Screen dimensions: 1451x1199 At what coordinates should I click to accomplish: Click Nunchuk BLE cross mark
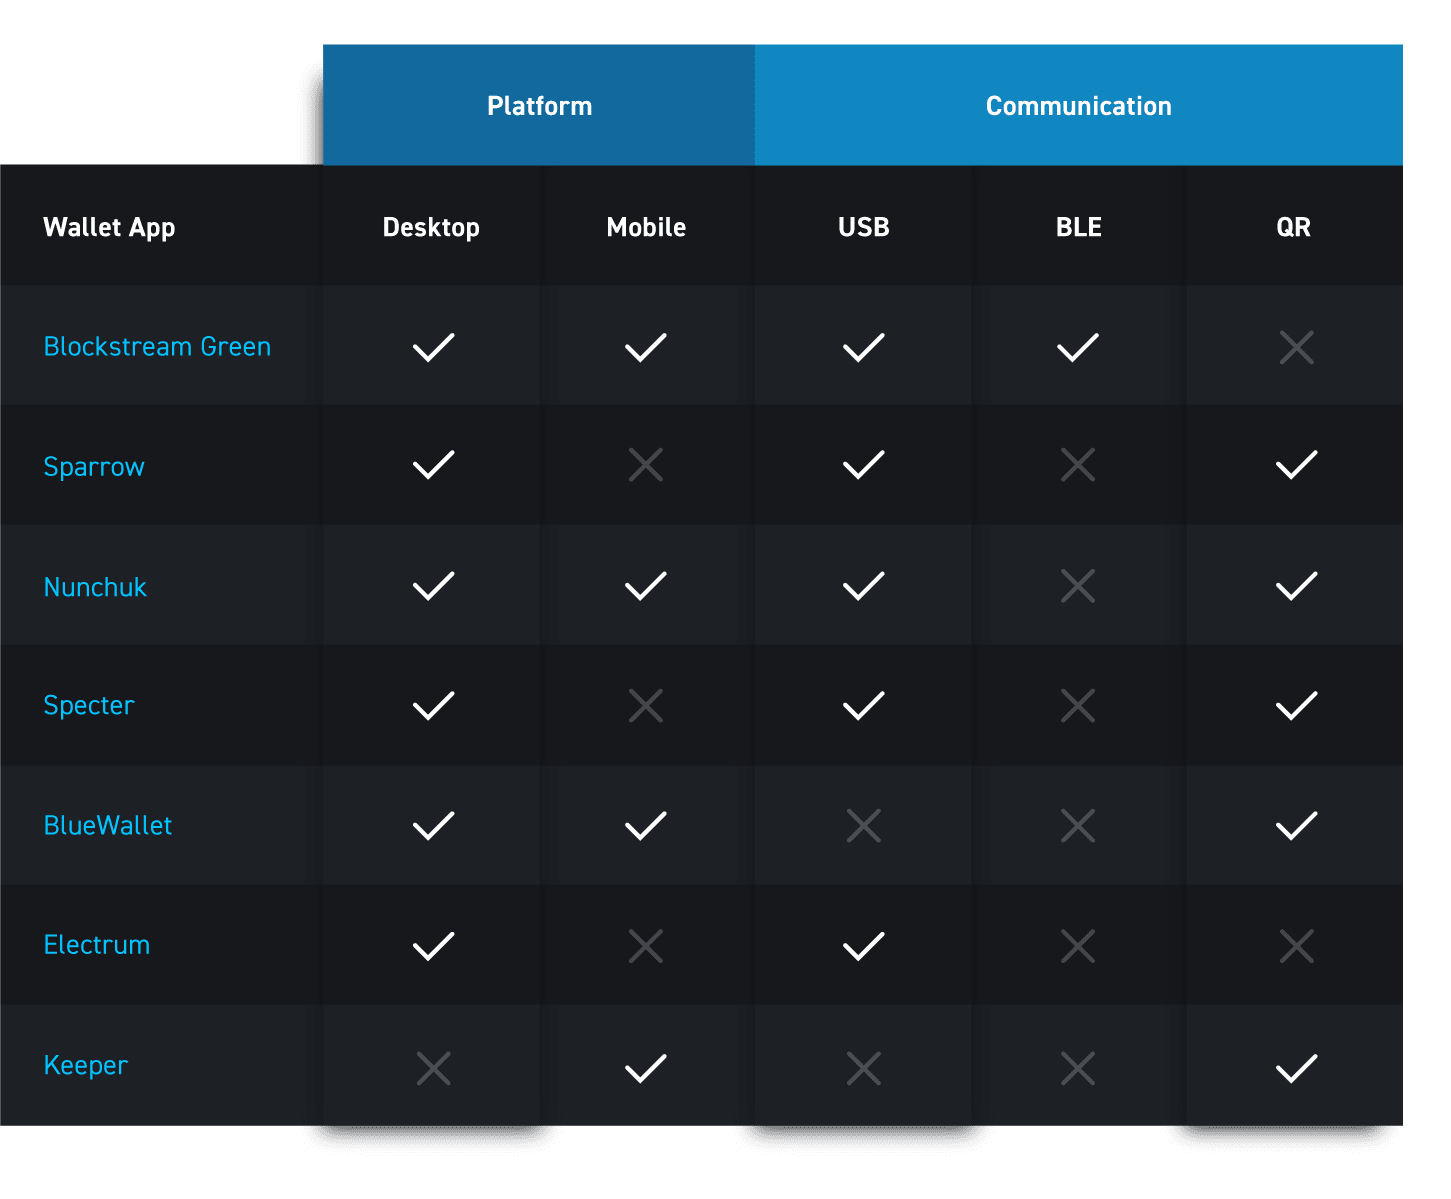click(x=1078, y=586)
